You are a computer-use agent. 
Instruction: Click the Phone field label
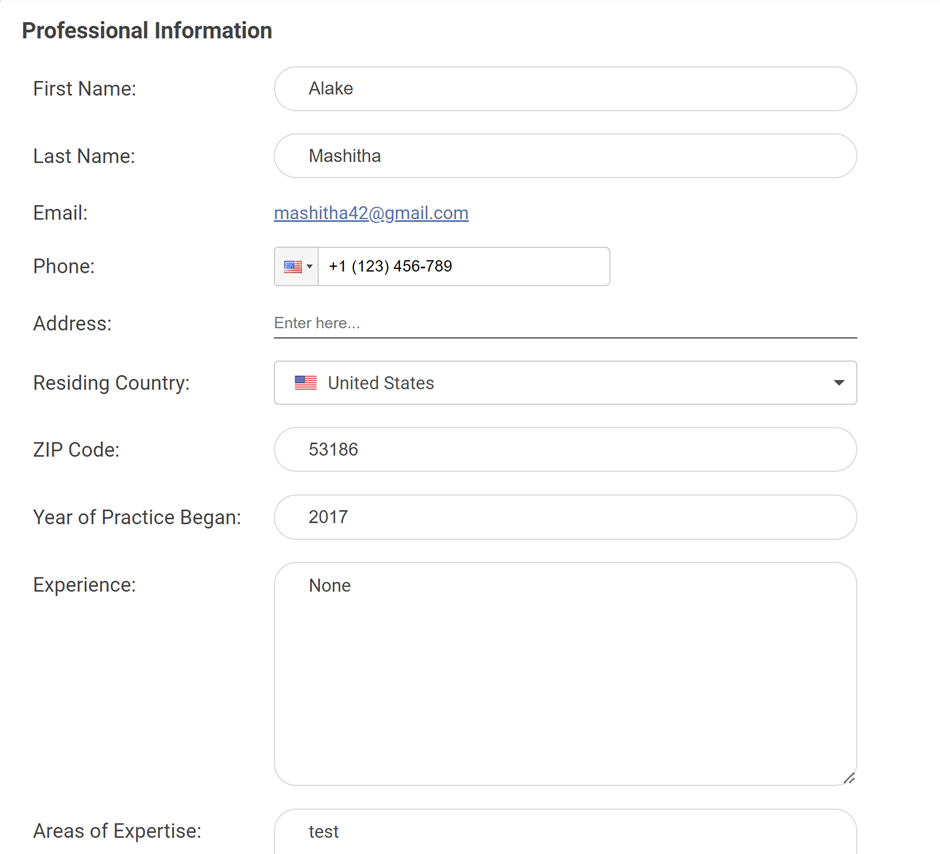pos(63,266)
